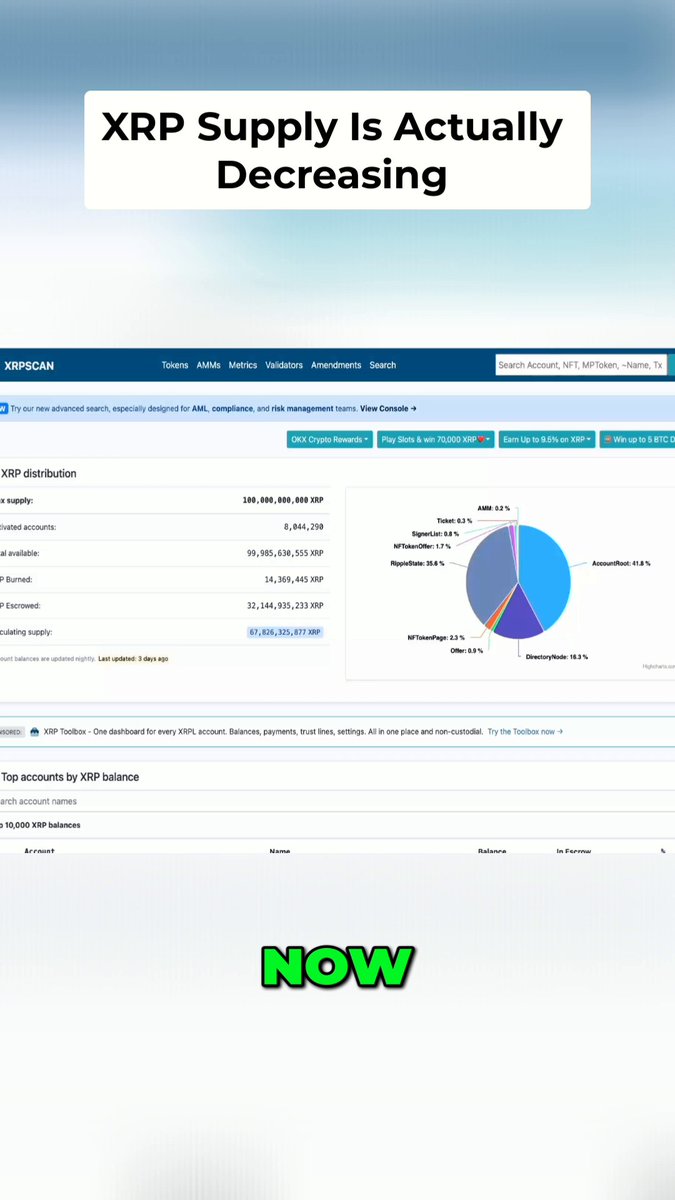Click the Ticket: 0.3 % chart label
The width and height of the screenshot is (675, 1200).
455,521
